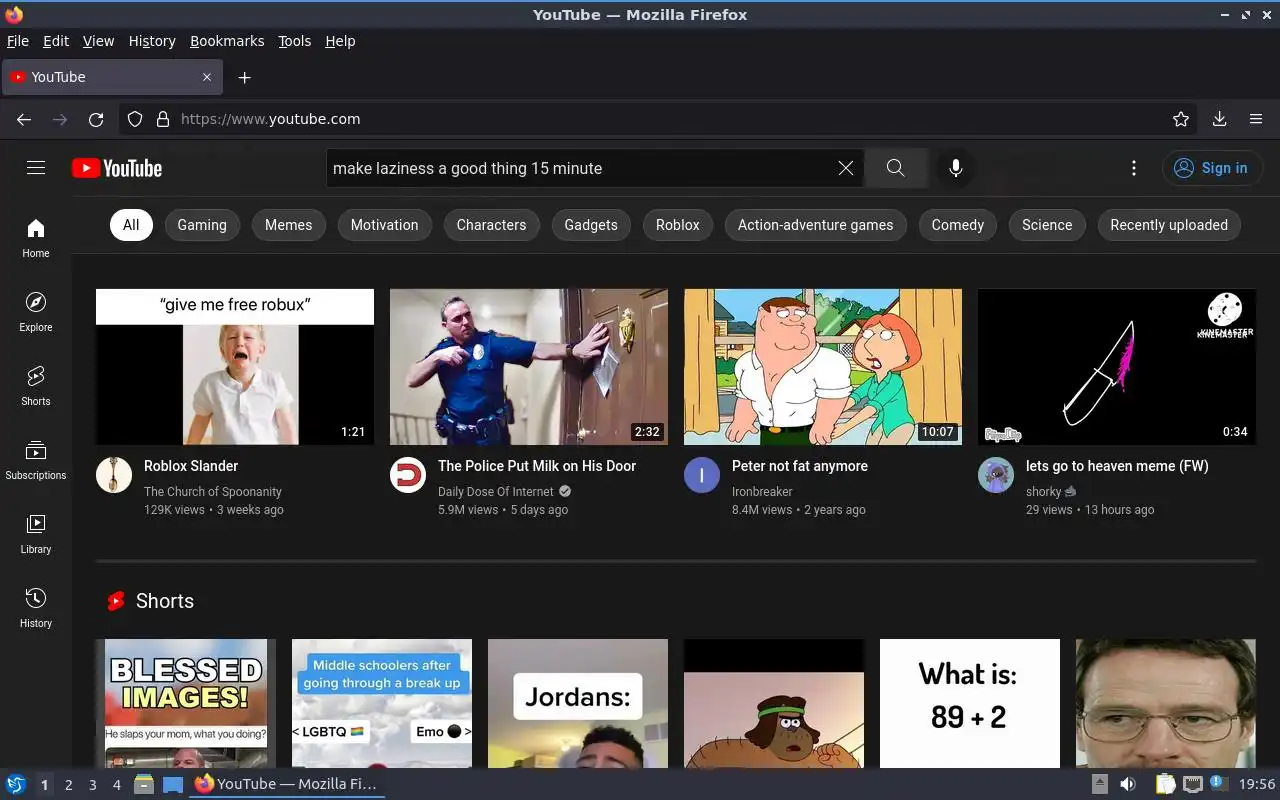Open Firefox downloads panel

click(1219, 119)
